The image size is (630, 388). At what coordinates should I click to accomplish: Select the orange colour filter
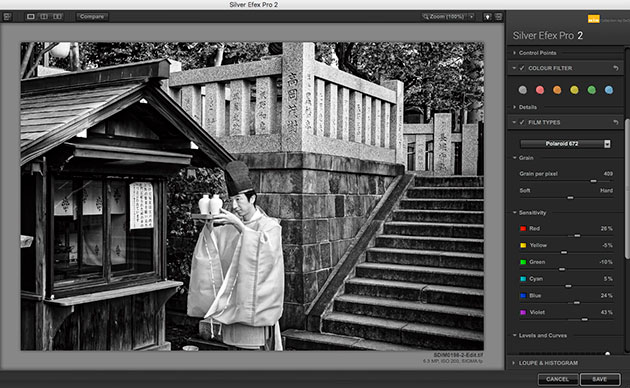(557, 90)
